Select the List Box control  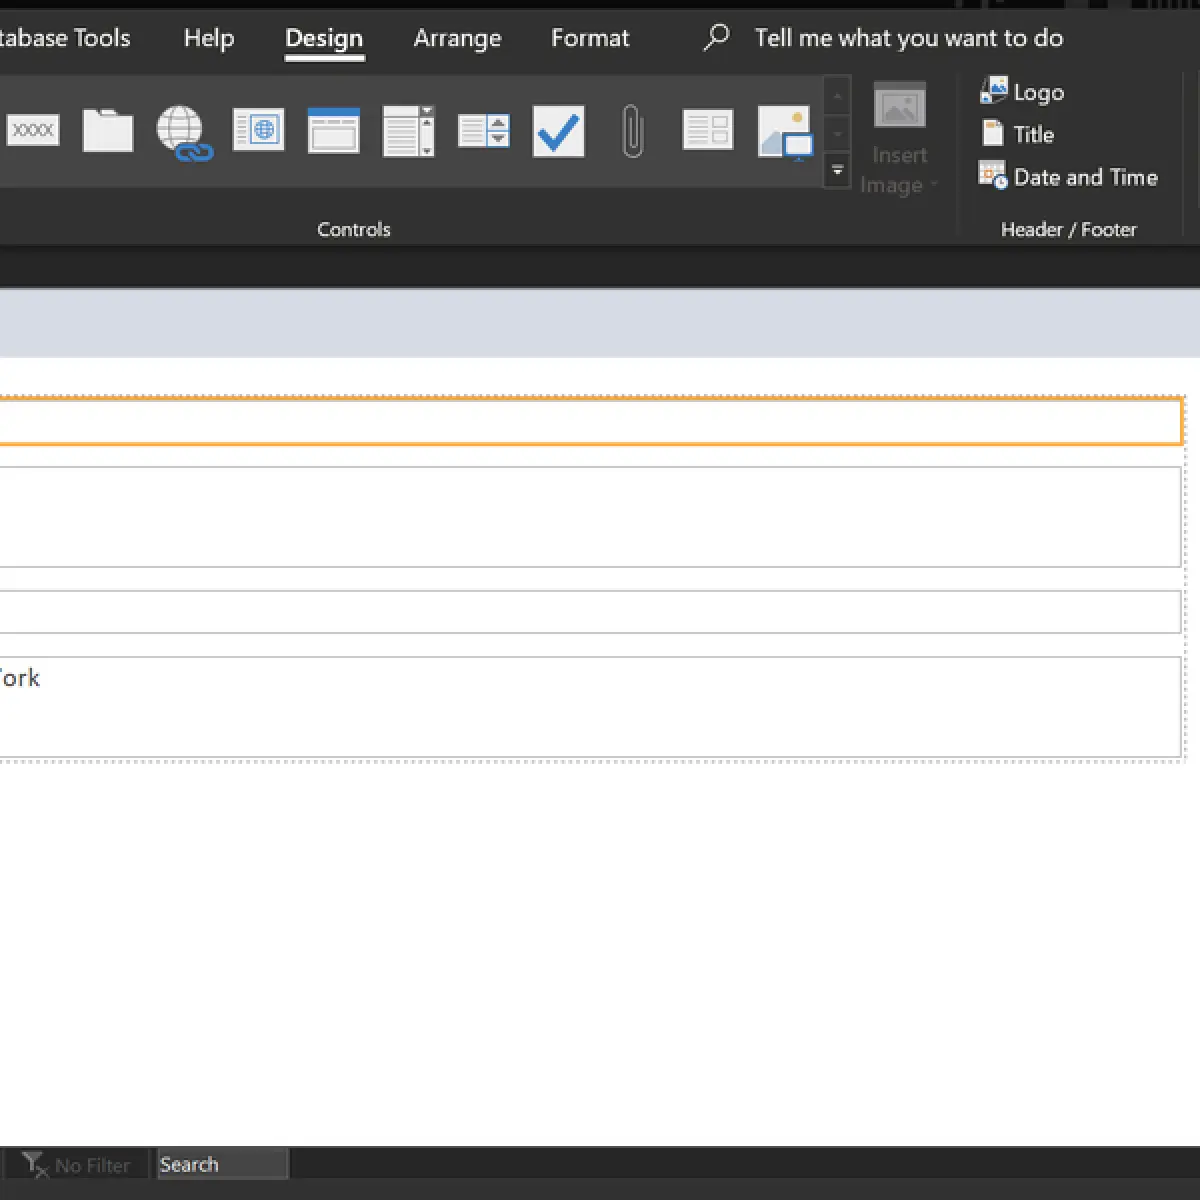(x=408, y=131)
